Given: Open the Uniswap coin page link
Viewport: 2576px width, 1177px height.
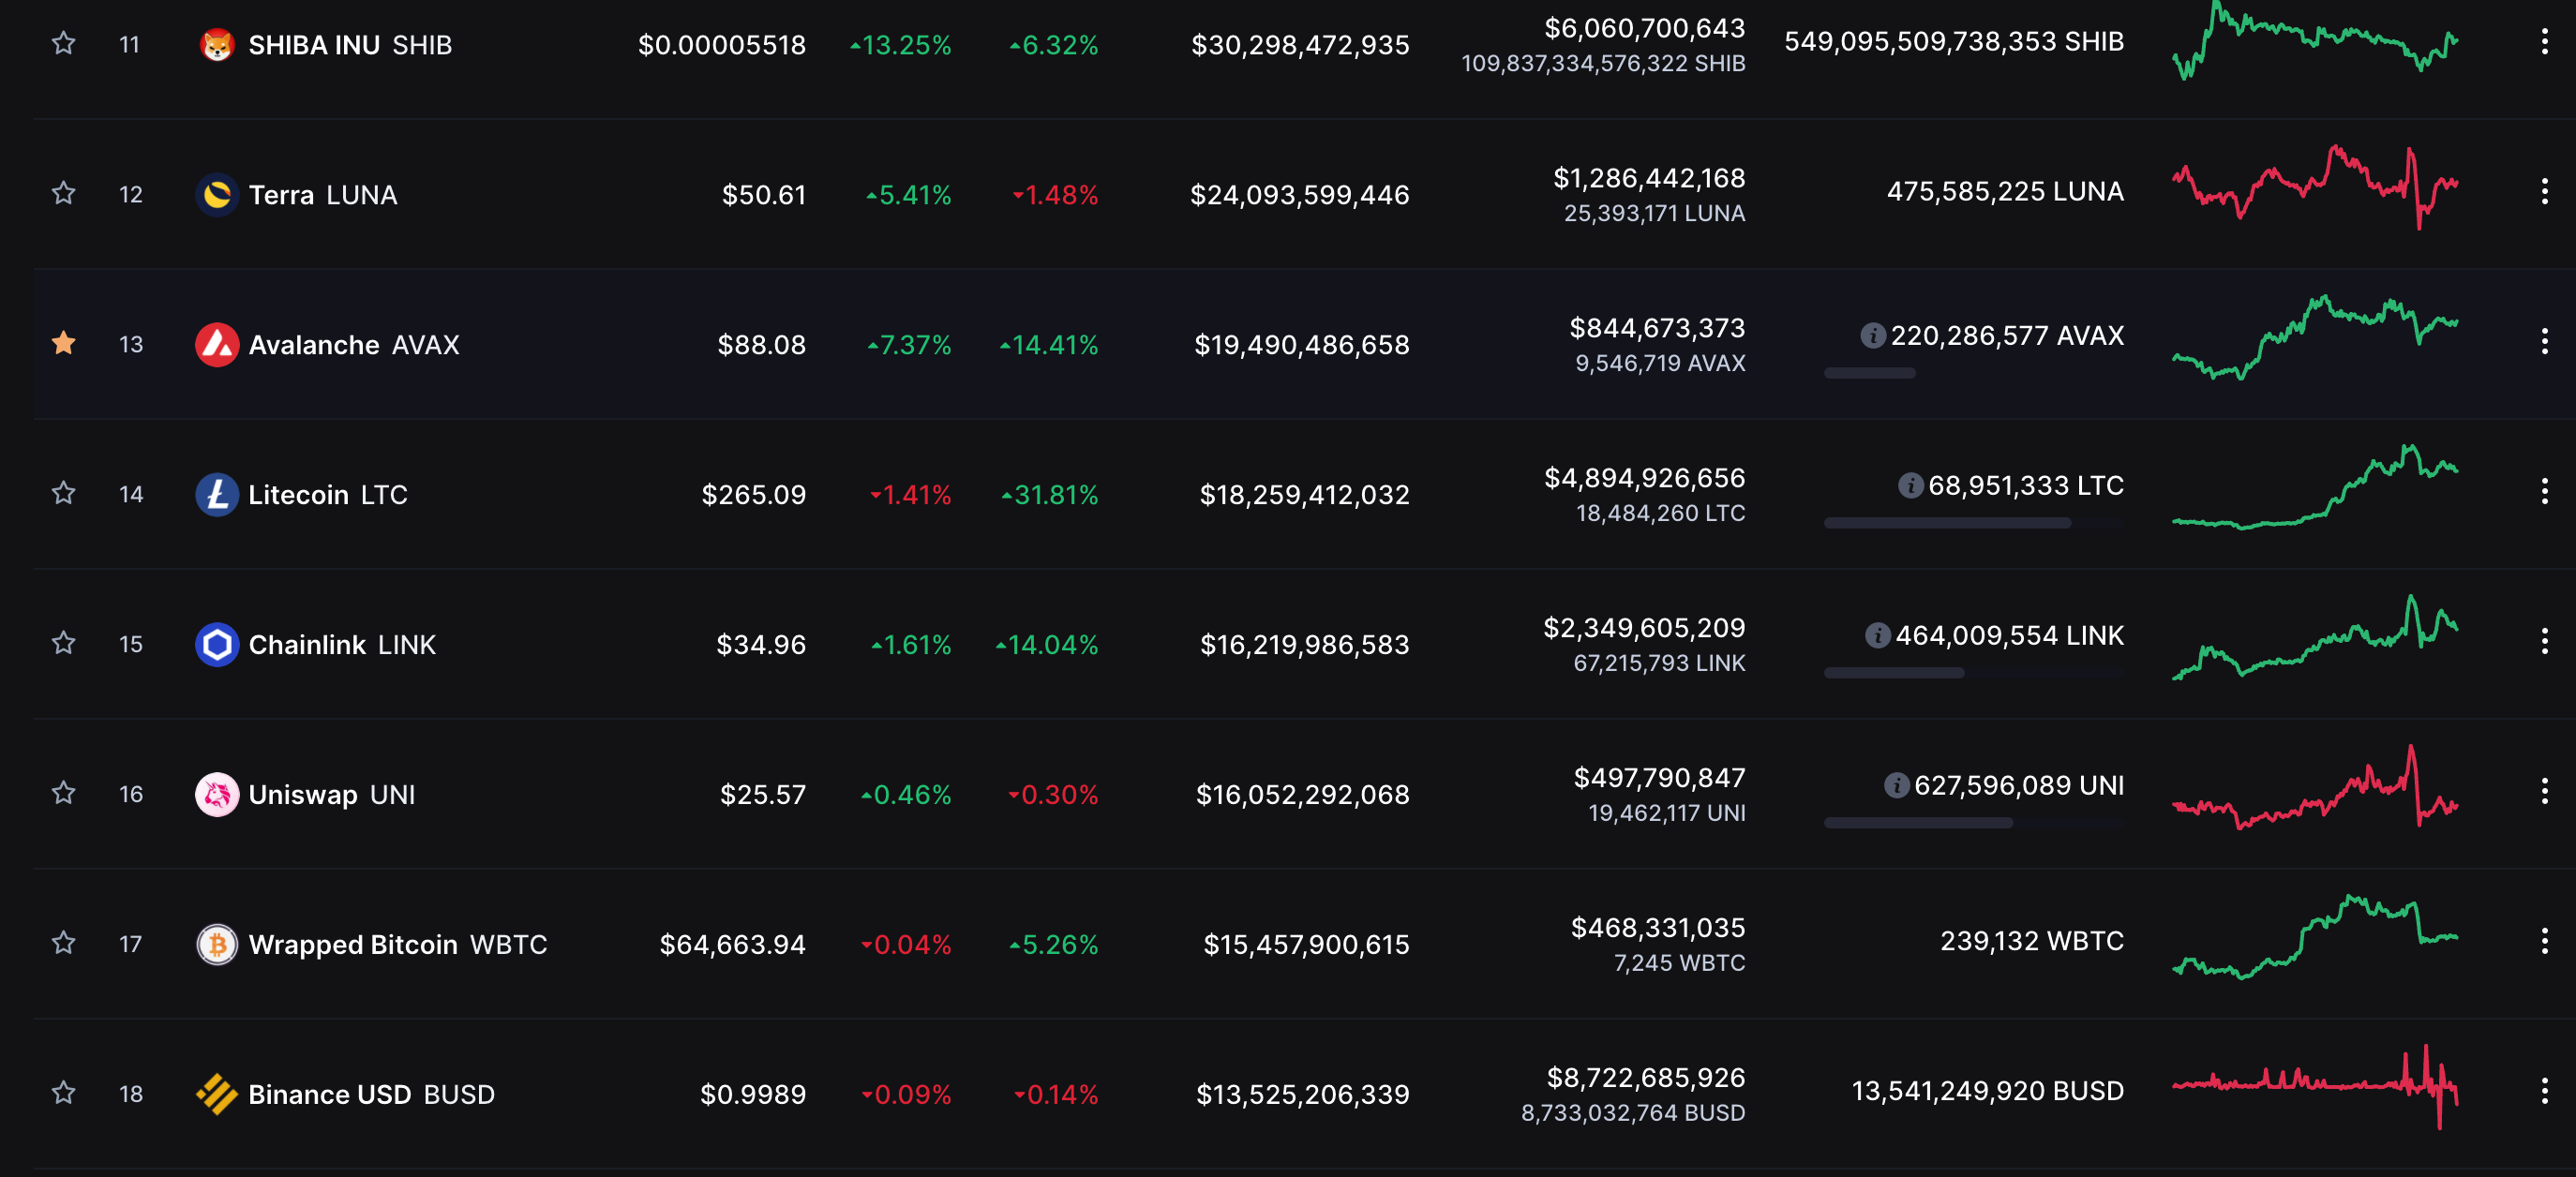Looking at the screenshot, I should pyautogui.click(x=302, y=794).
